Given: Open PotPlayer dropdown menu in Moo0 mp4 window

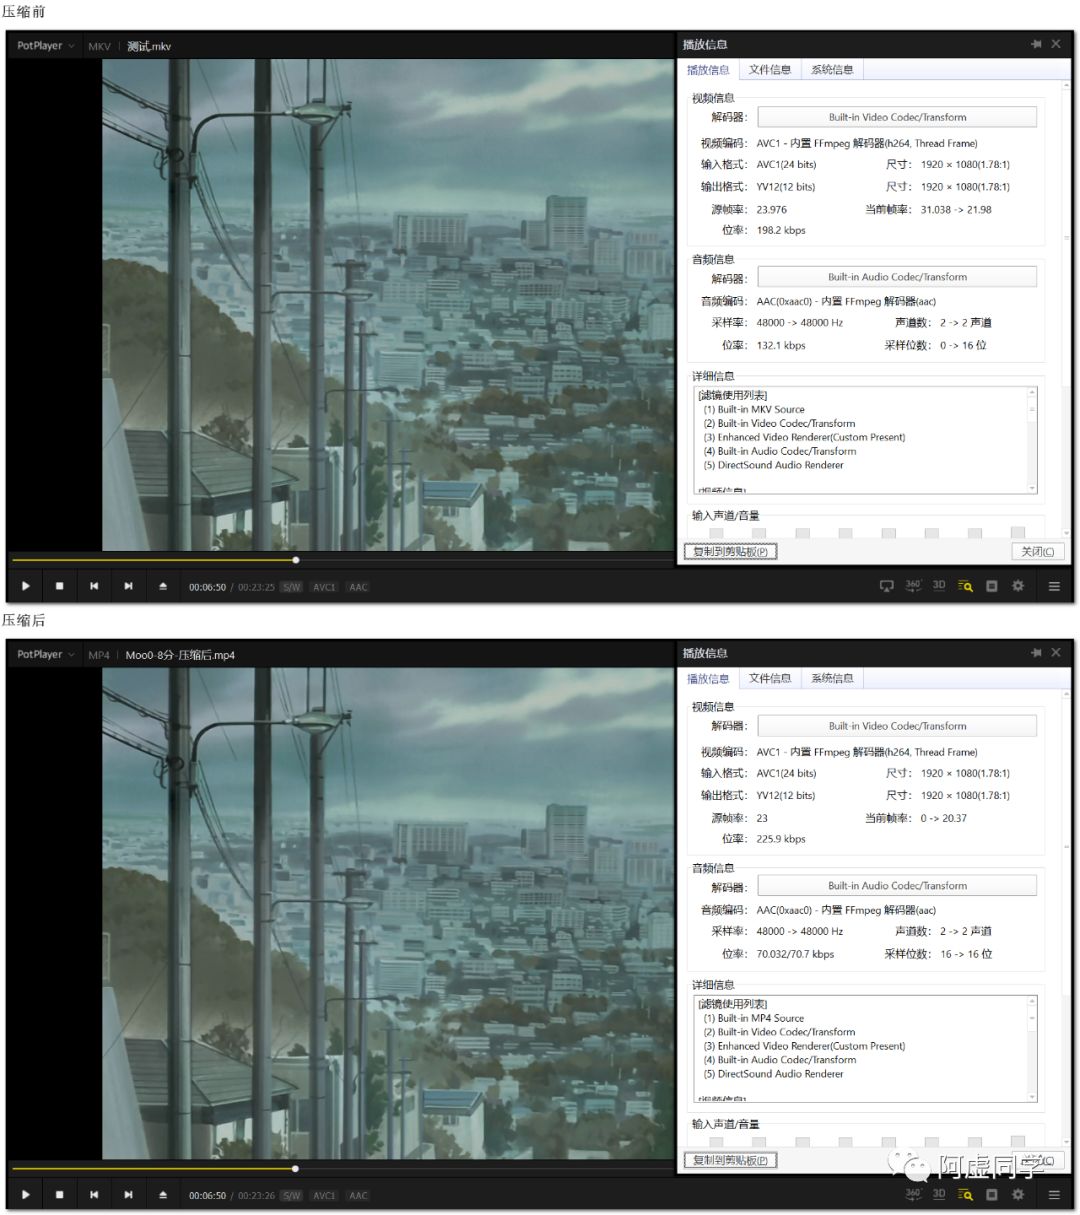Looking at the screenshot, I should pyautogui.click(x=46, y=654).
